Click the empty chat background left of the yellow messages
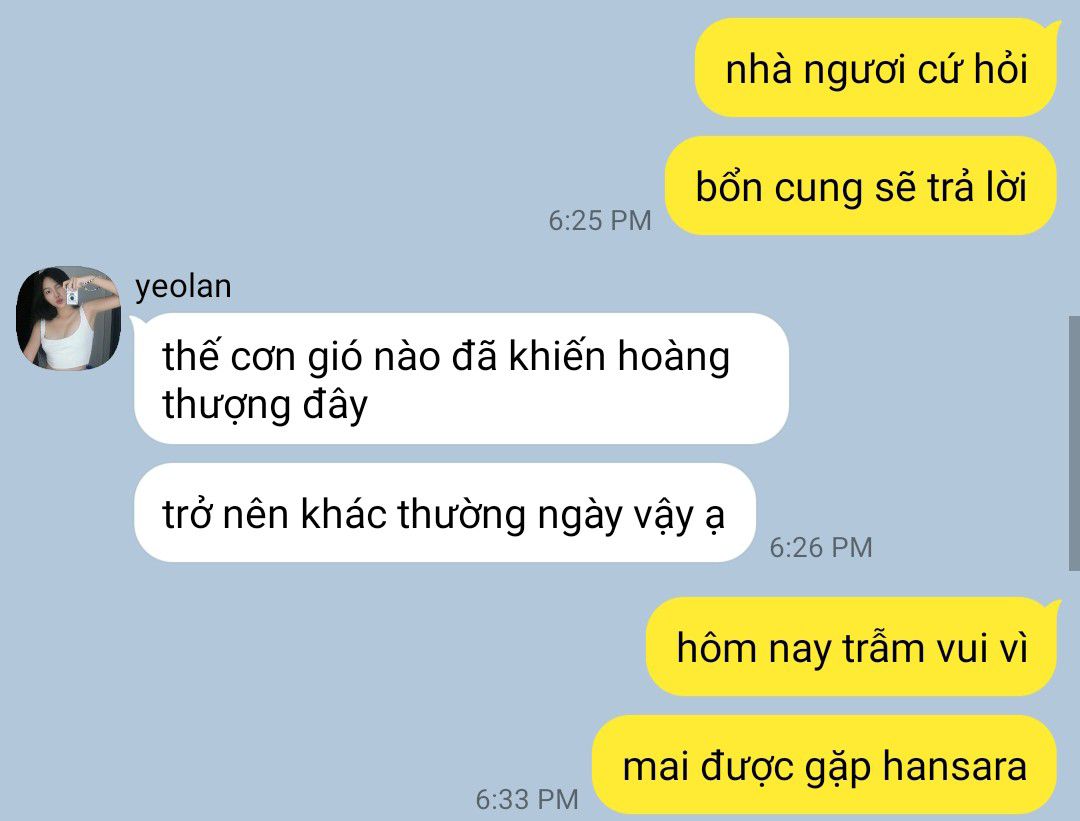 click(x=344, y=124)
